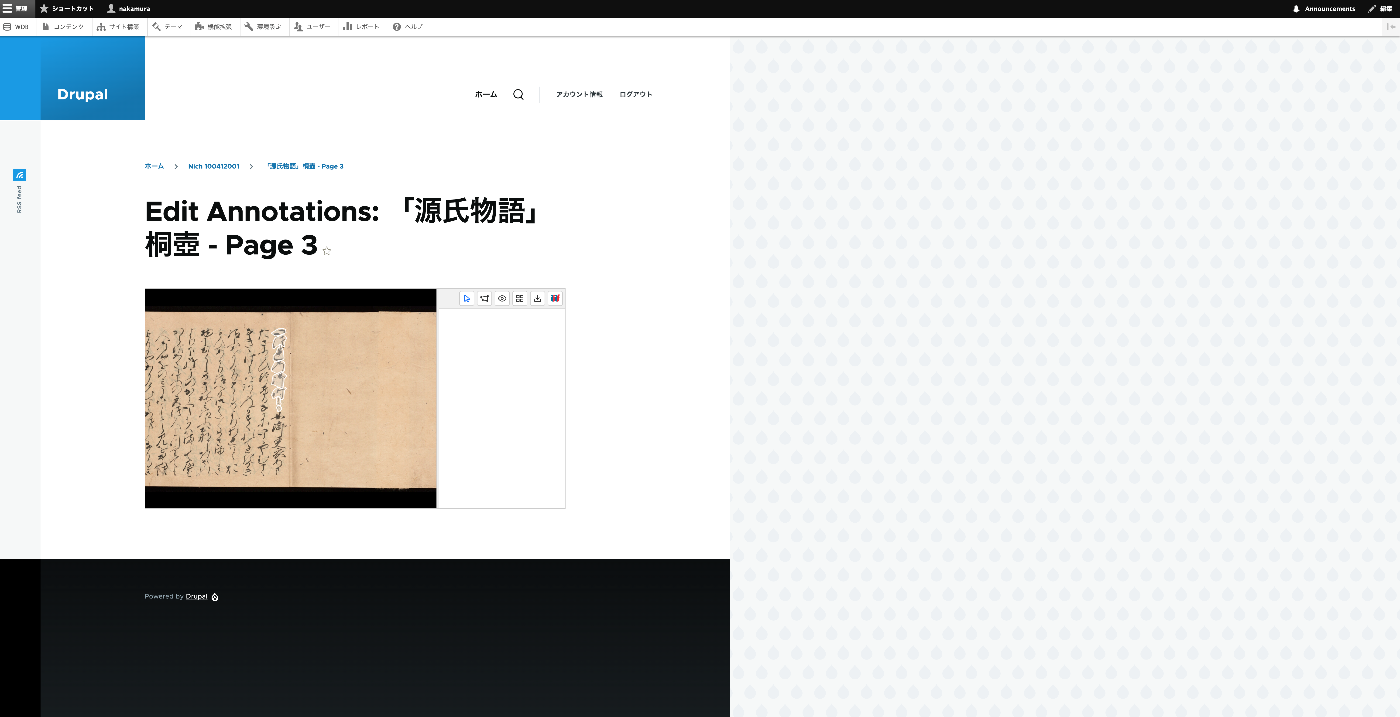The image size is (1400, 717).
Task: Toggle annotation visibility eye icon
Action: pyautogui.click(x=502, y=298)
